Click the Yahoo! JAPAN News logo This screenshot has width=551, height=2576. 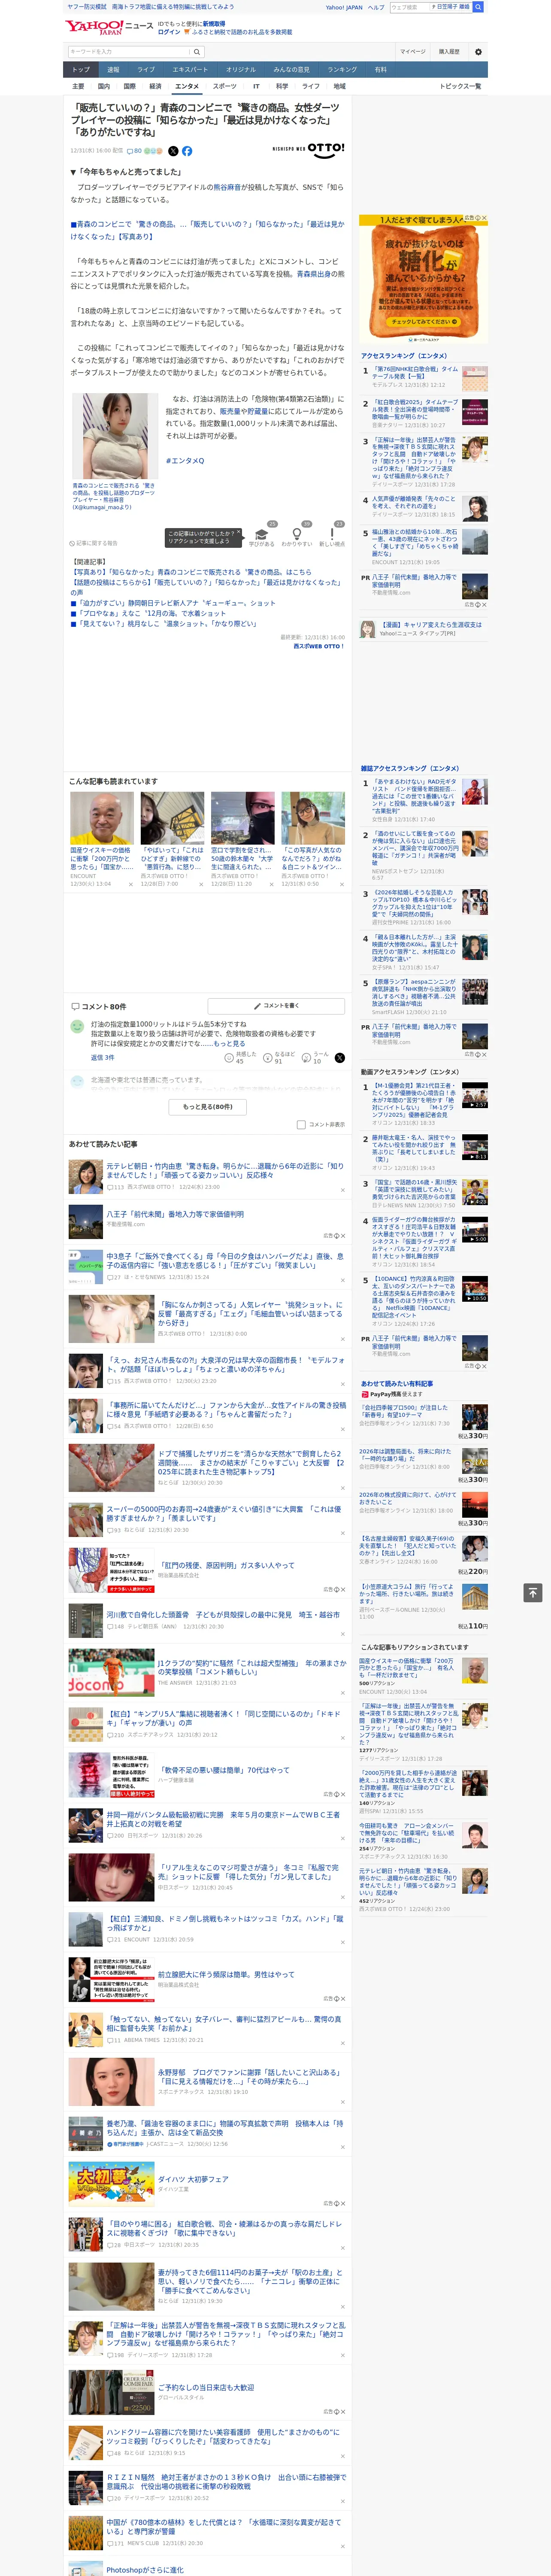pyautogui.click(x=109, y=27)
